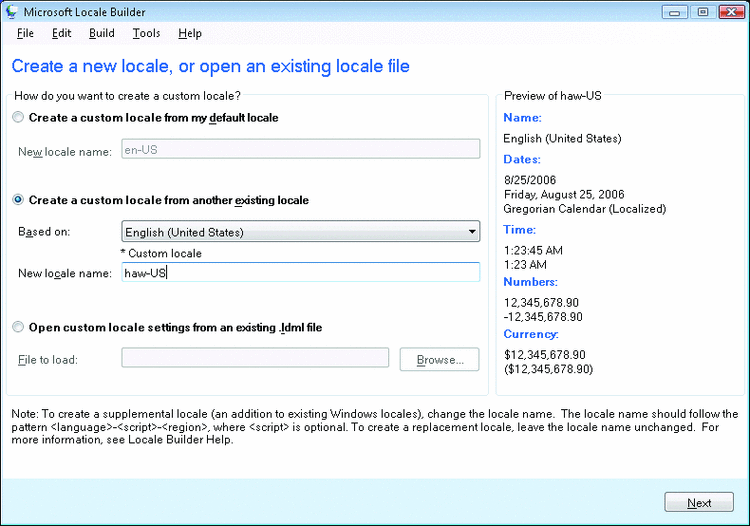Click the 'Numbers:' preview heading
The height and width of the screenshot is (526, 750).
tap(530, 282)
